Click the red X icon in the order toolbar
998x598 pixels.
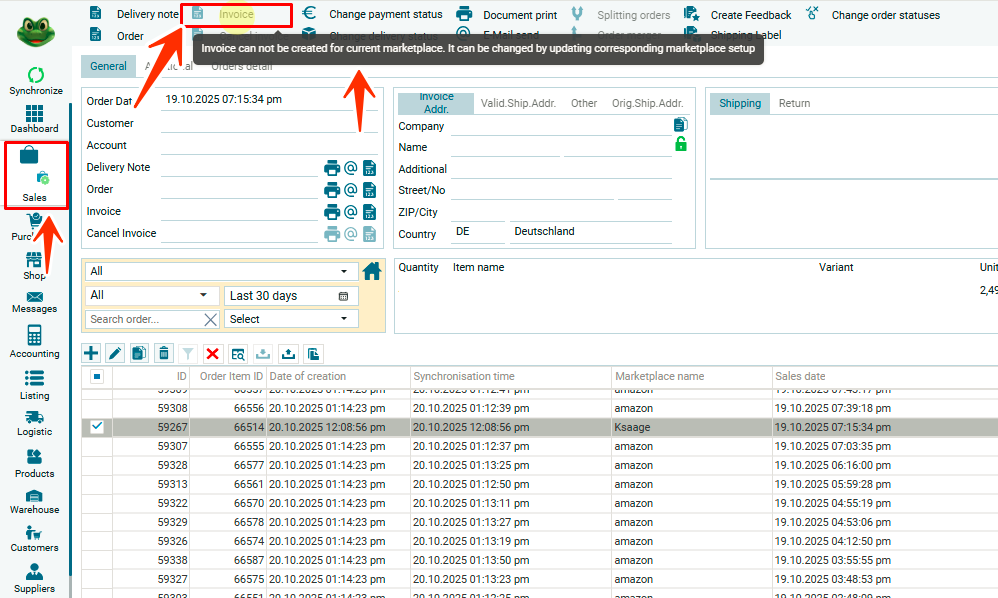tap(212, 353)
